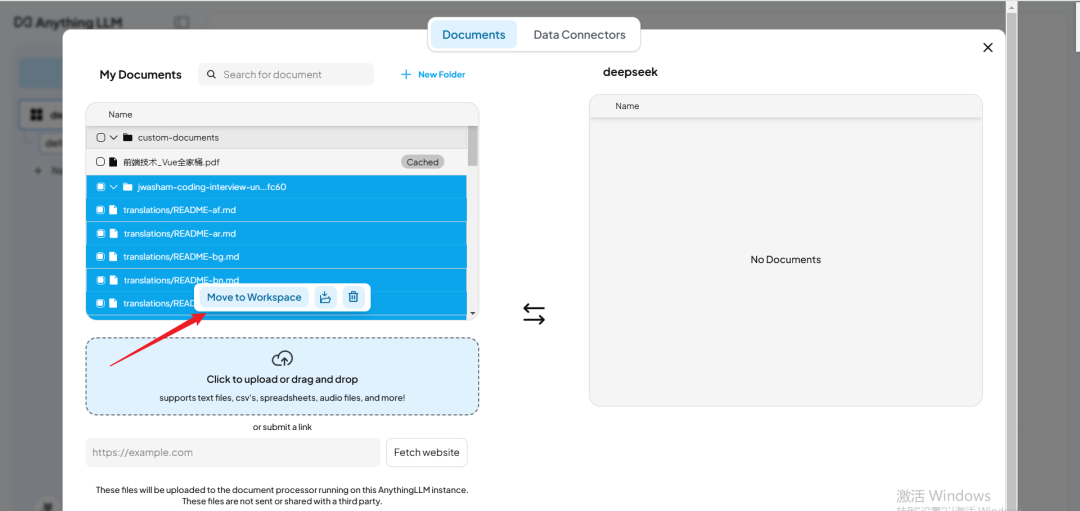This screenshot has width=1080, height=511.
Task: Uncheck the README-ar.md checkbox
Action: [x=101, y=233]
